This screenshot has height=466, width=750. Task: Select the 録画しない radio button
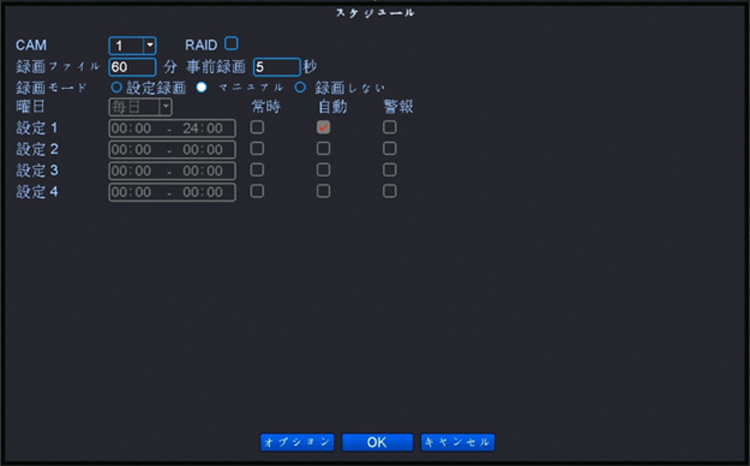(300, 87)
